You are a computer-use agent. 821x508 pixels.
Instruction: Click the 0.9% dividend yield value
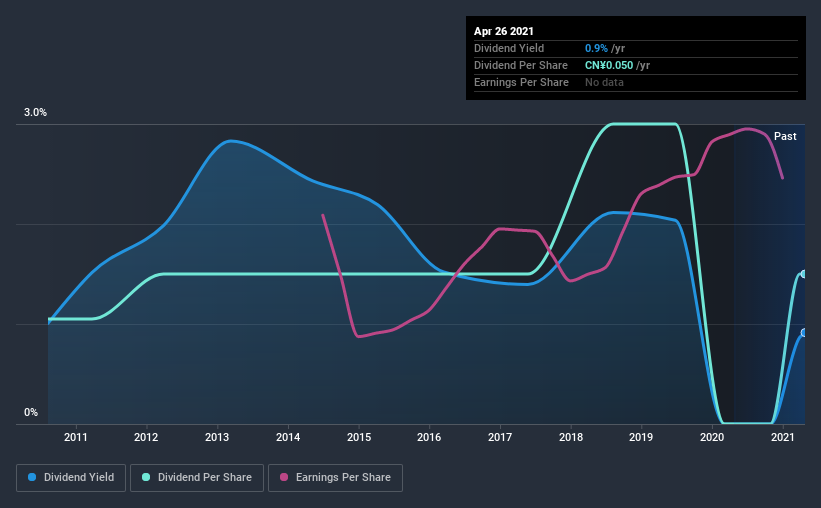point(596,48)
